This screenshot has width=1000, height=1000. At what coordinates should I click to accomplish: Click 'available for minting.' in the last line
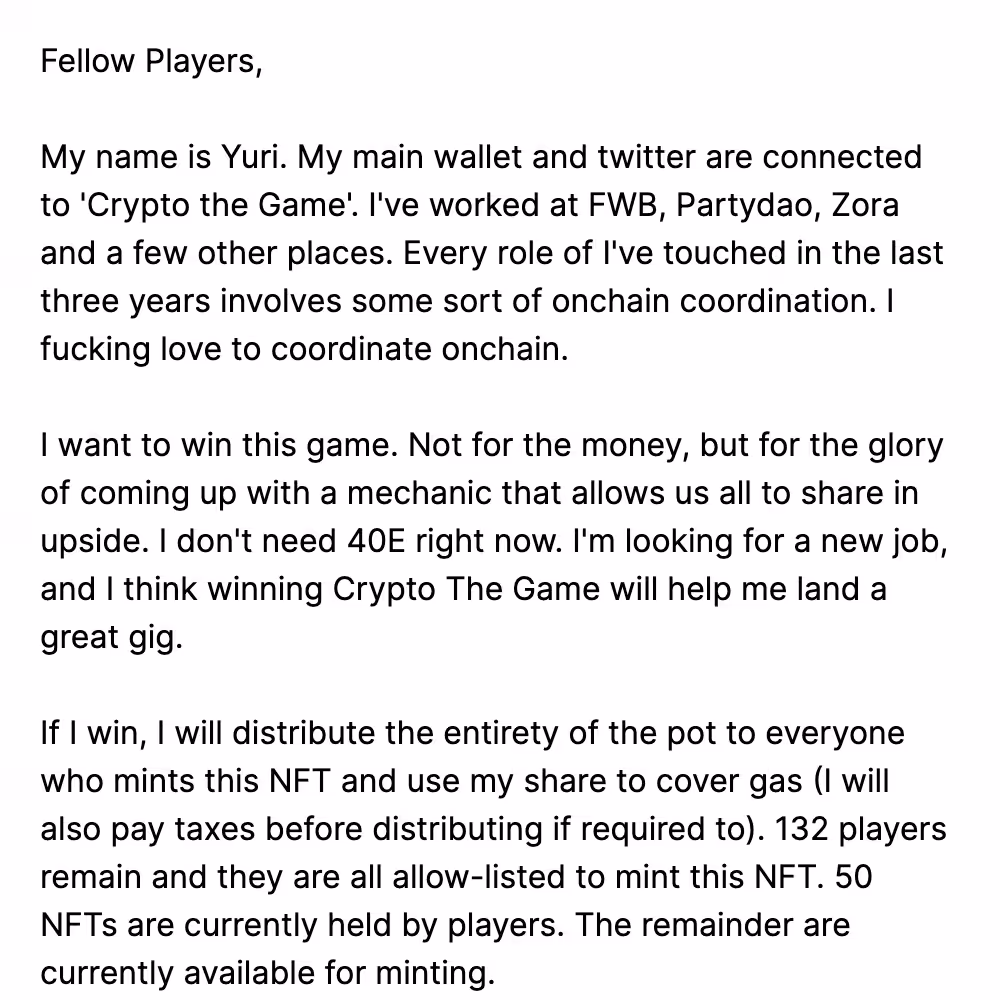(x=339, y=973)
